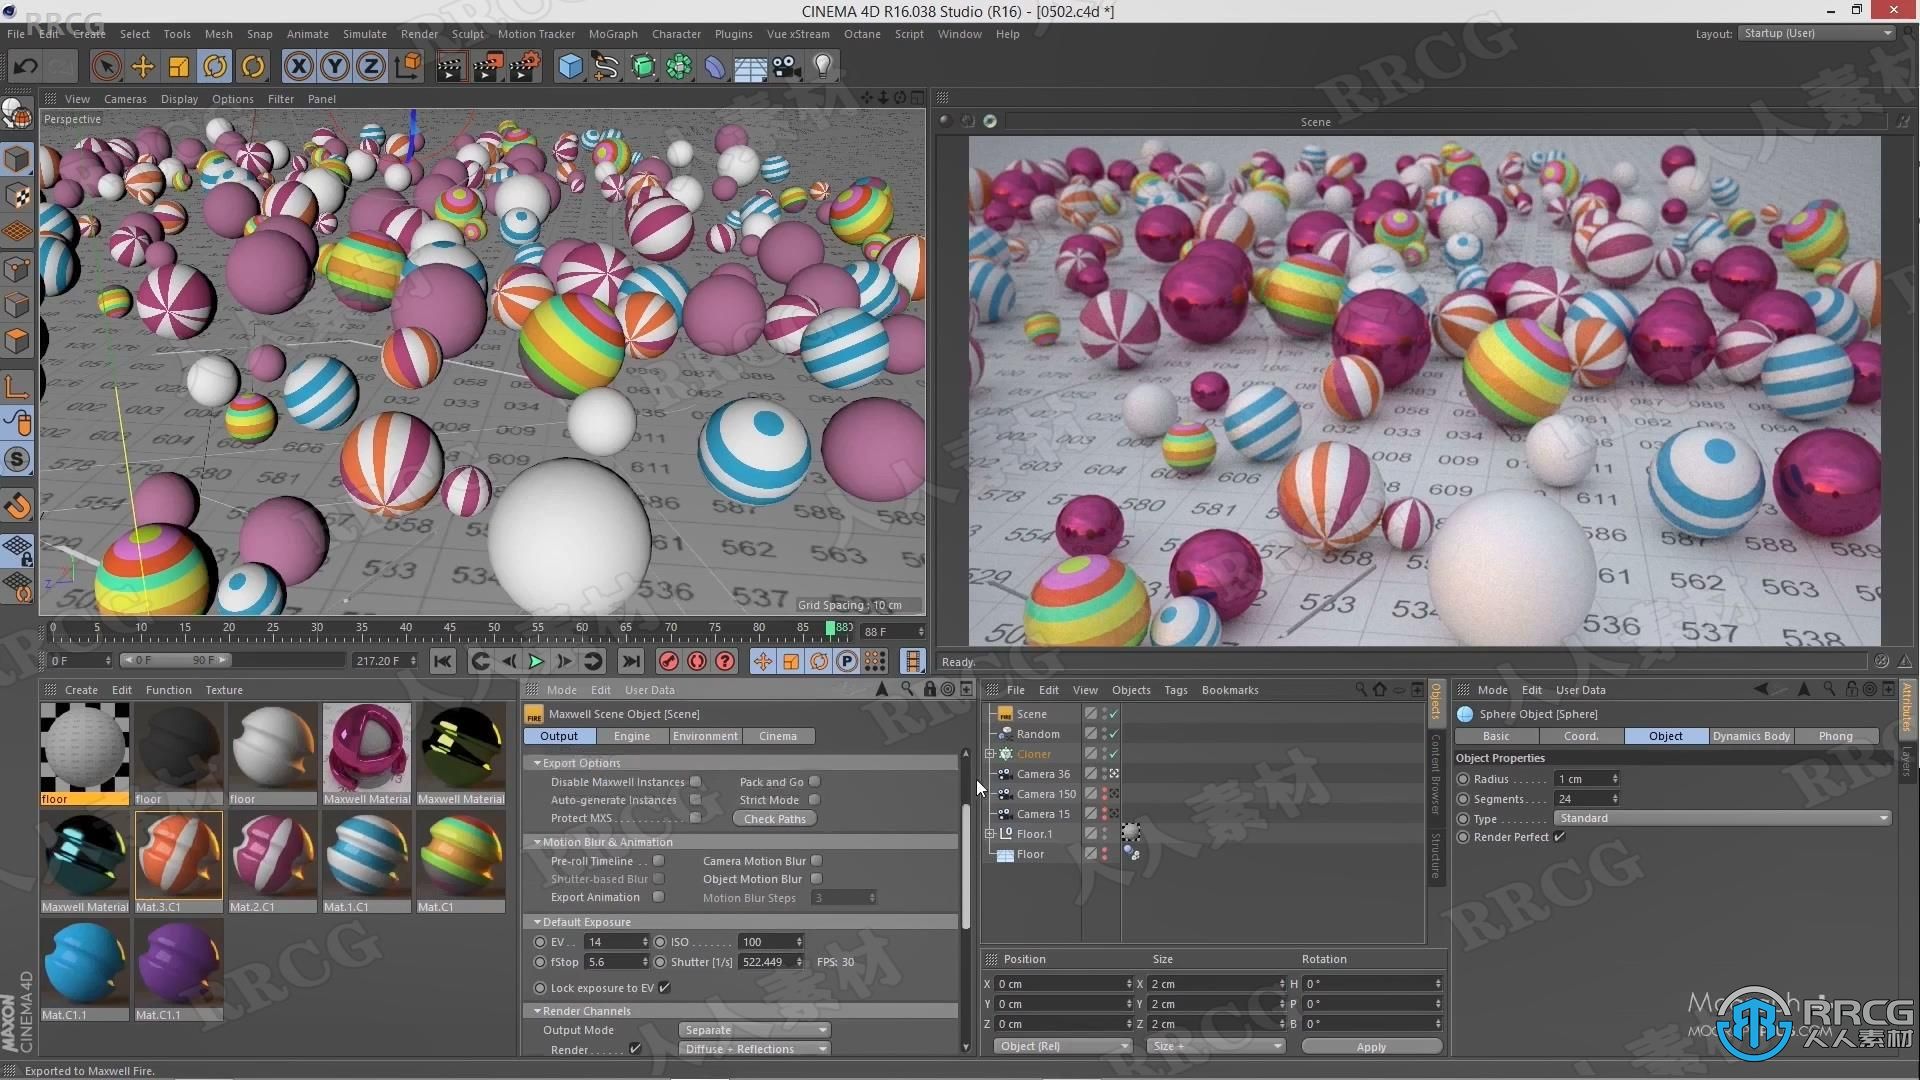Viewport: 1920px width, 1080px height.
Task: Uncheck Lock exposure to EV
Action: pos(665,988)
